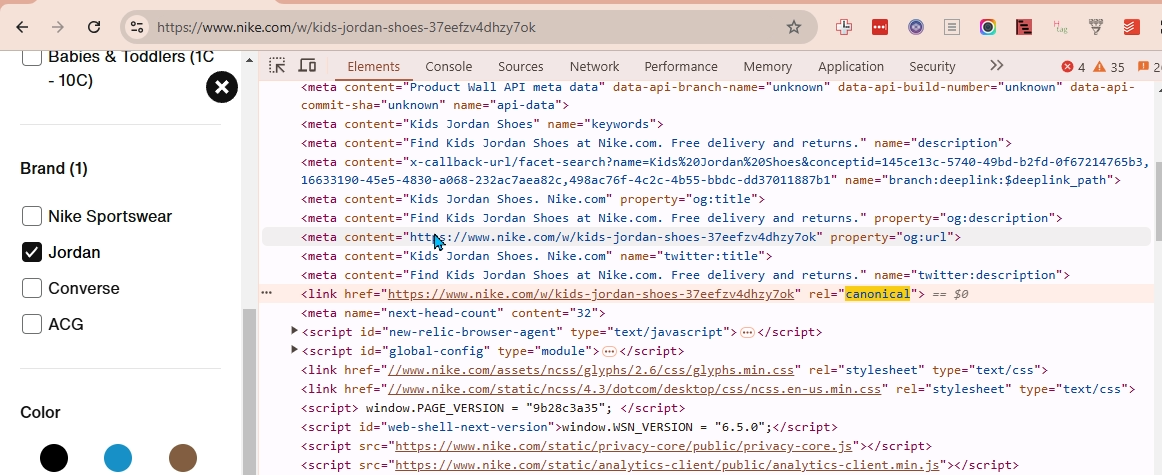Click the address bar URL field
The image size is (1162, 475).
(467, 27)
